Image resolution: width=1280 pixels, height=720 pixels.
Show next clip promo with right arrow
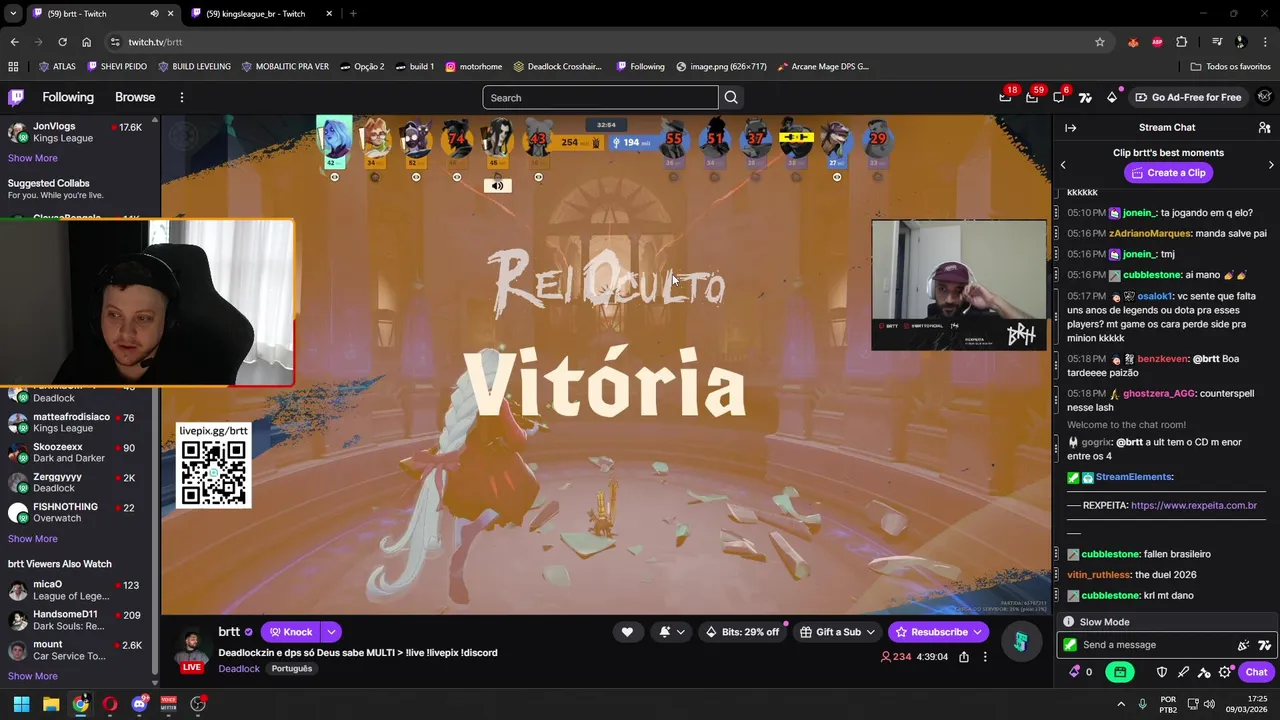[1271, 165]
